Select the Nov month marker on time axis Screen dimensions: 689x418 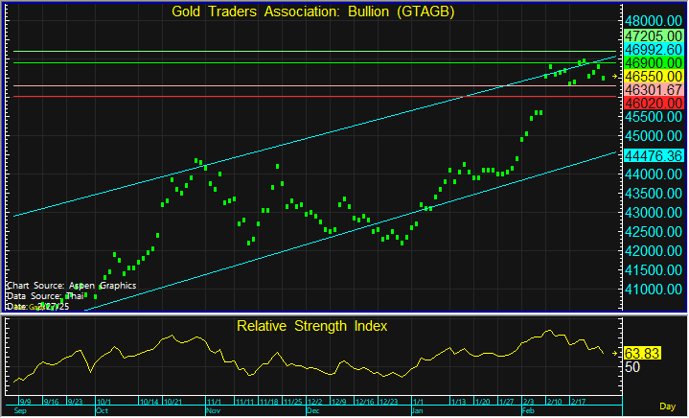212,411
